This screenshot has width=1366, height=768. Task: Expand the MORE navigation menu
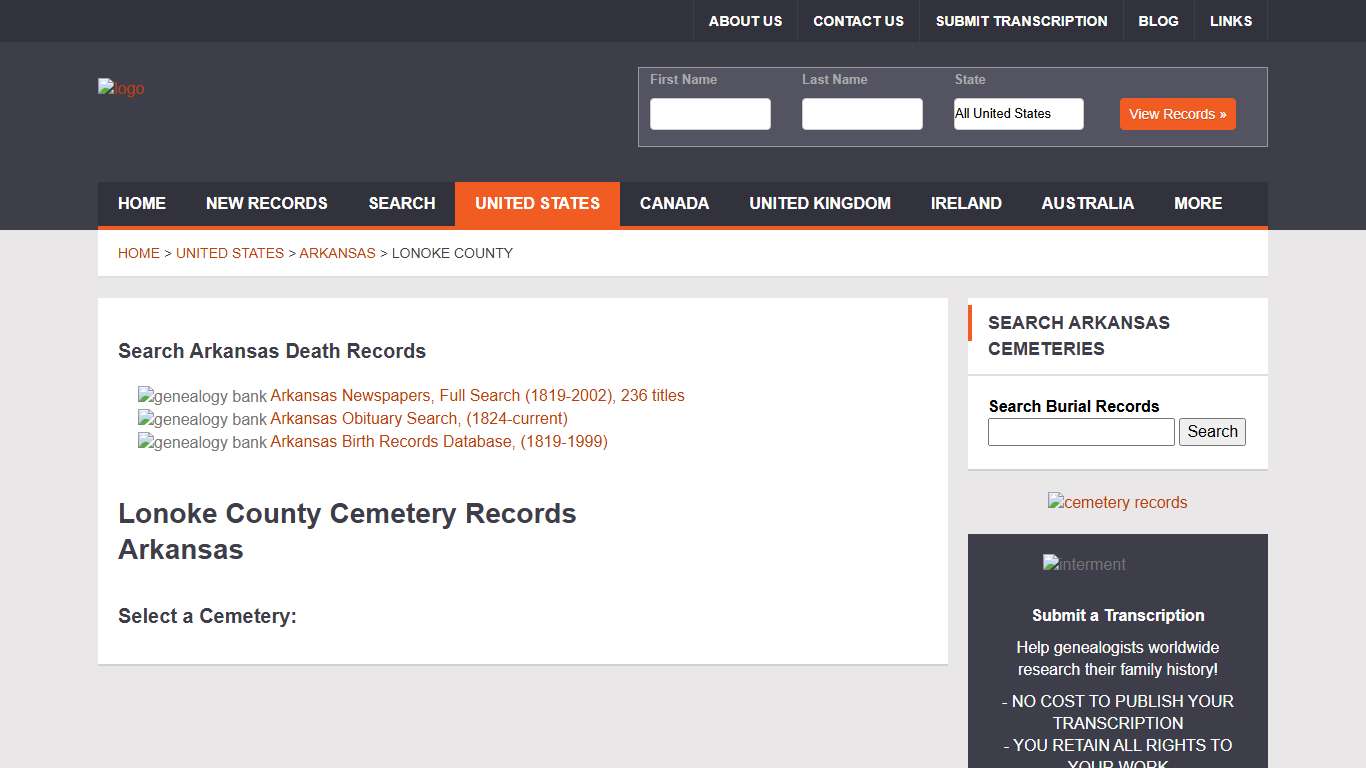tap(1197, 204)
